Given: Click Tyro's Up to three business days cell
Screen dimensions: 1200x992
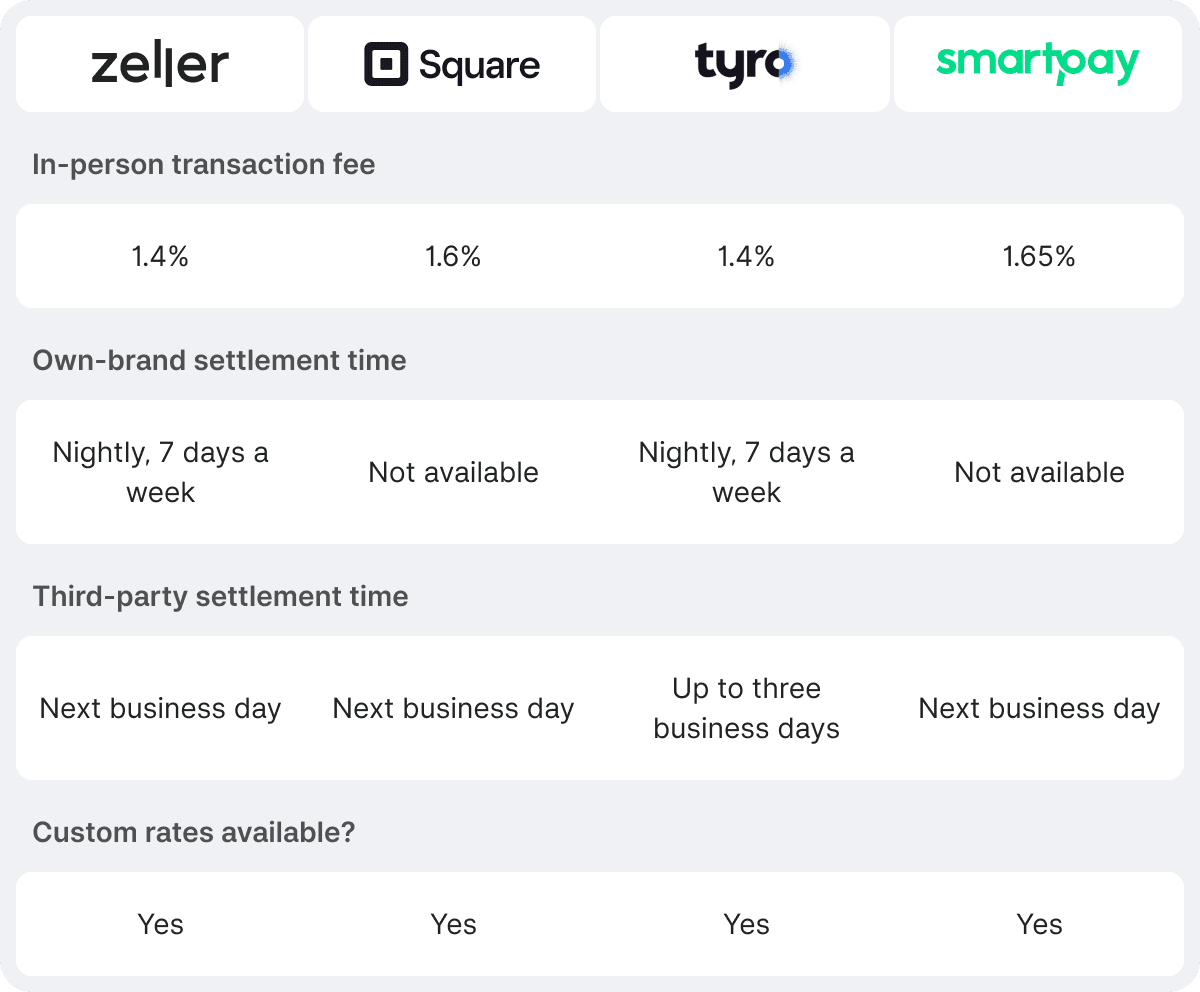Looking at the screenshot, I should point(746,708).
